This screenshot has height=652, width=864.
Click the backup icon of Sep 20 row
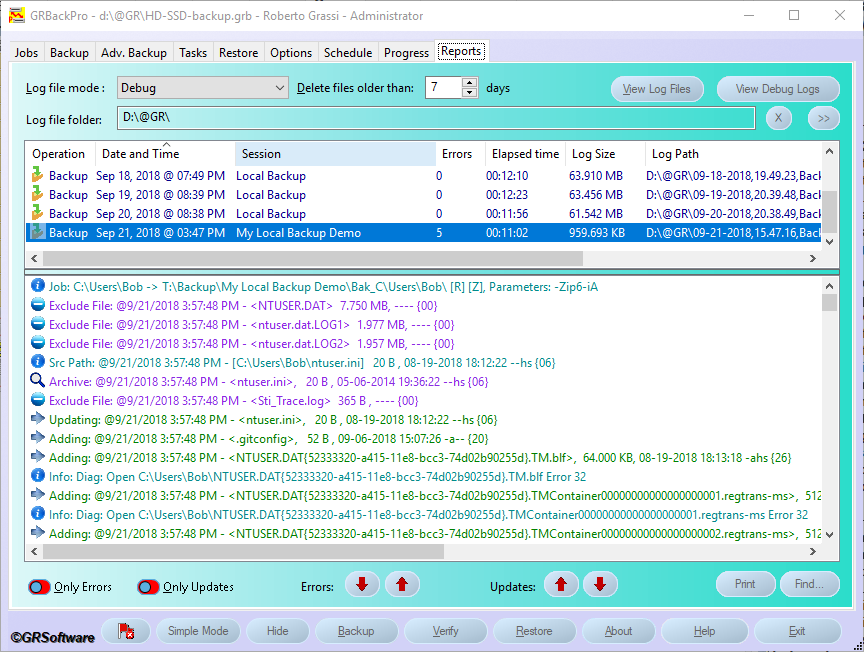pos(37,213)
